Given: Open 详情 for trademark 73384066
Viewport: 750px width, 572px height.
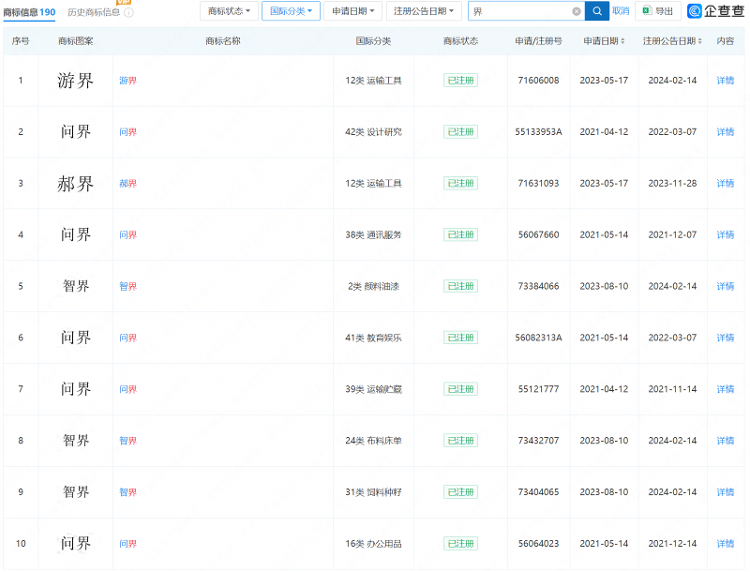Looking at the screenshot, I should coord(725,286).
